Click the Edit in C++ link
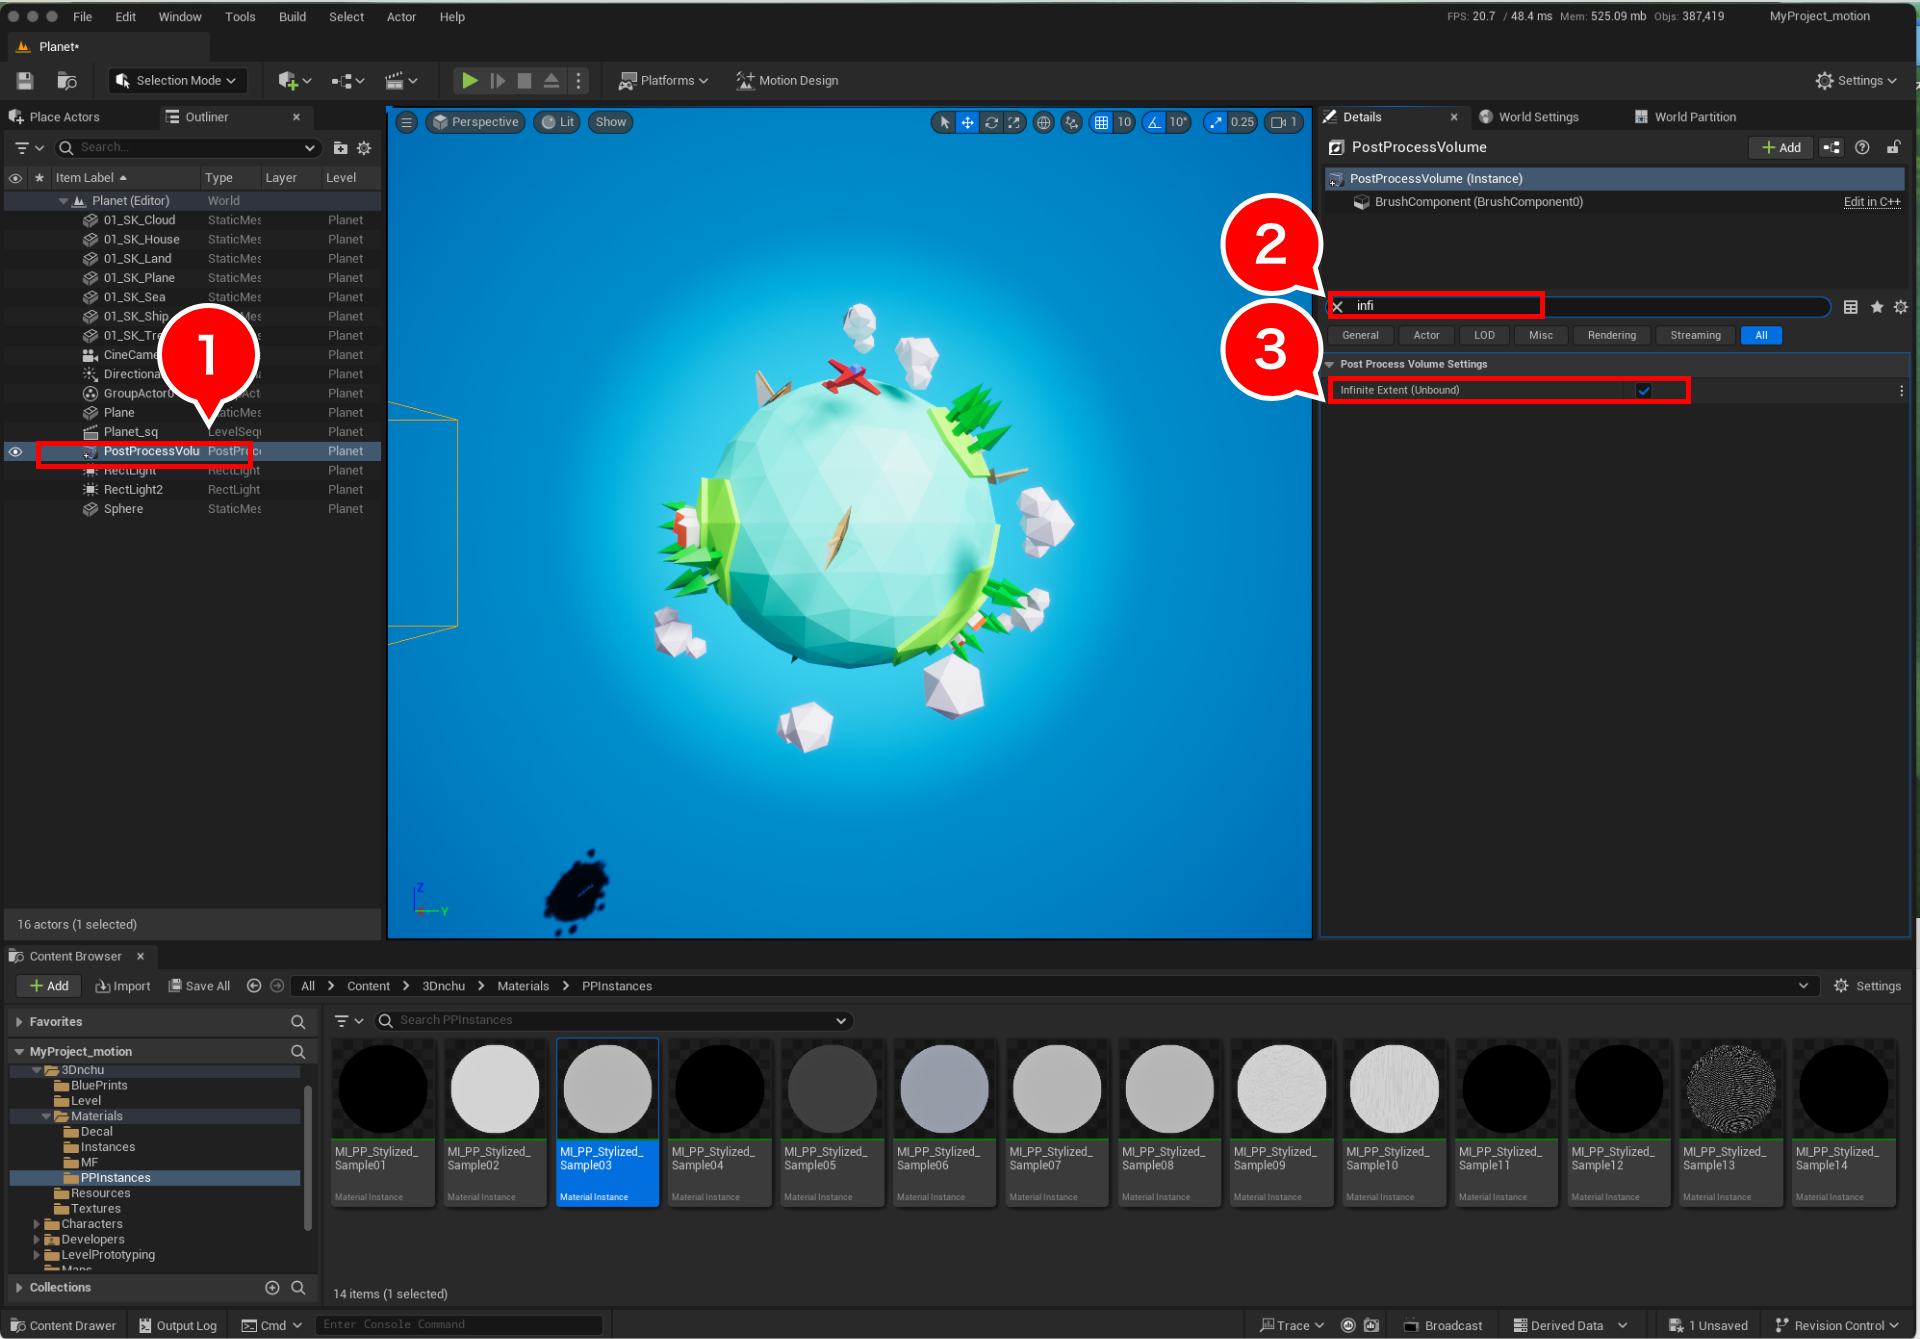This screenshot has height=1339, width=1920. pyautogui.click(x=1871, y=201)
